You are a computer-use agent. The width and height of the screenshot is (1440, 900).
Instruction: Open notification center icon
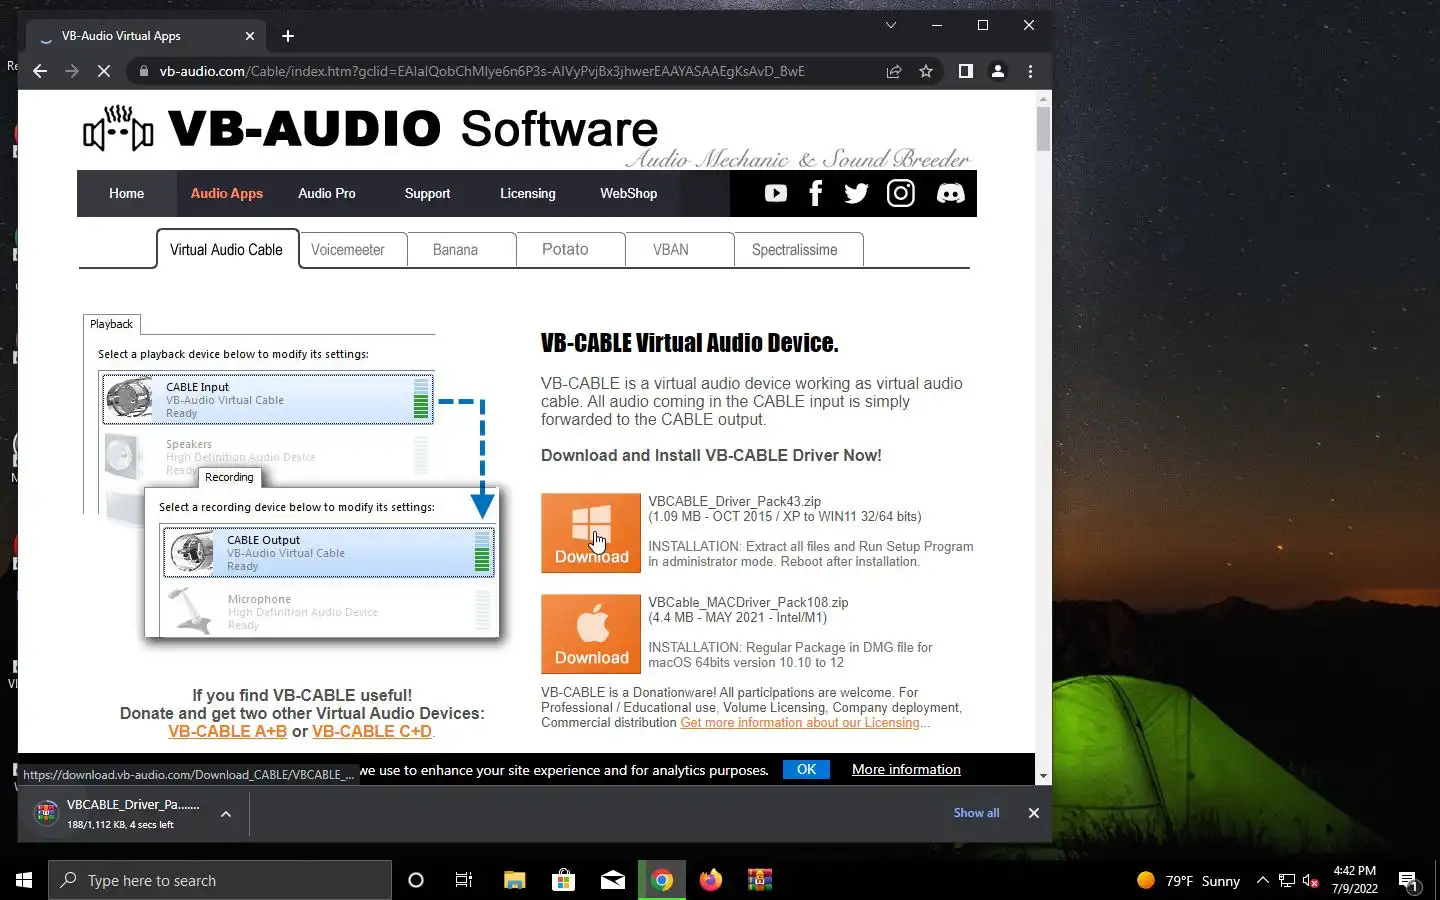[x=1408, y=881]
